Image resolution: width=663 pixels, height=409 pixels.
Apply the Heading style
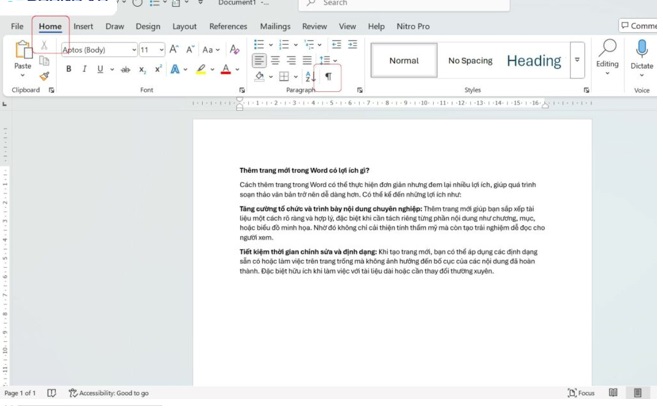point(534,60)
